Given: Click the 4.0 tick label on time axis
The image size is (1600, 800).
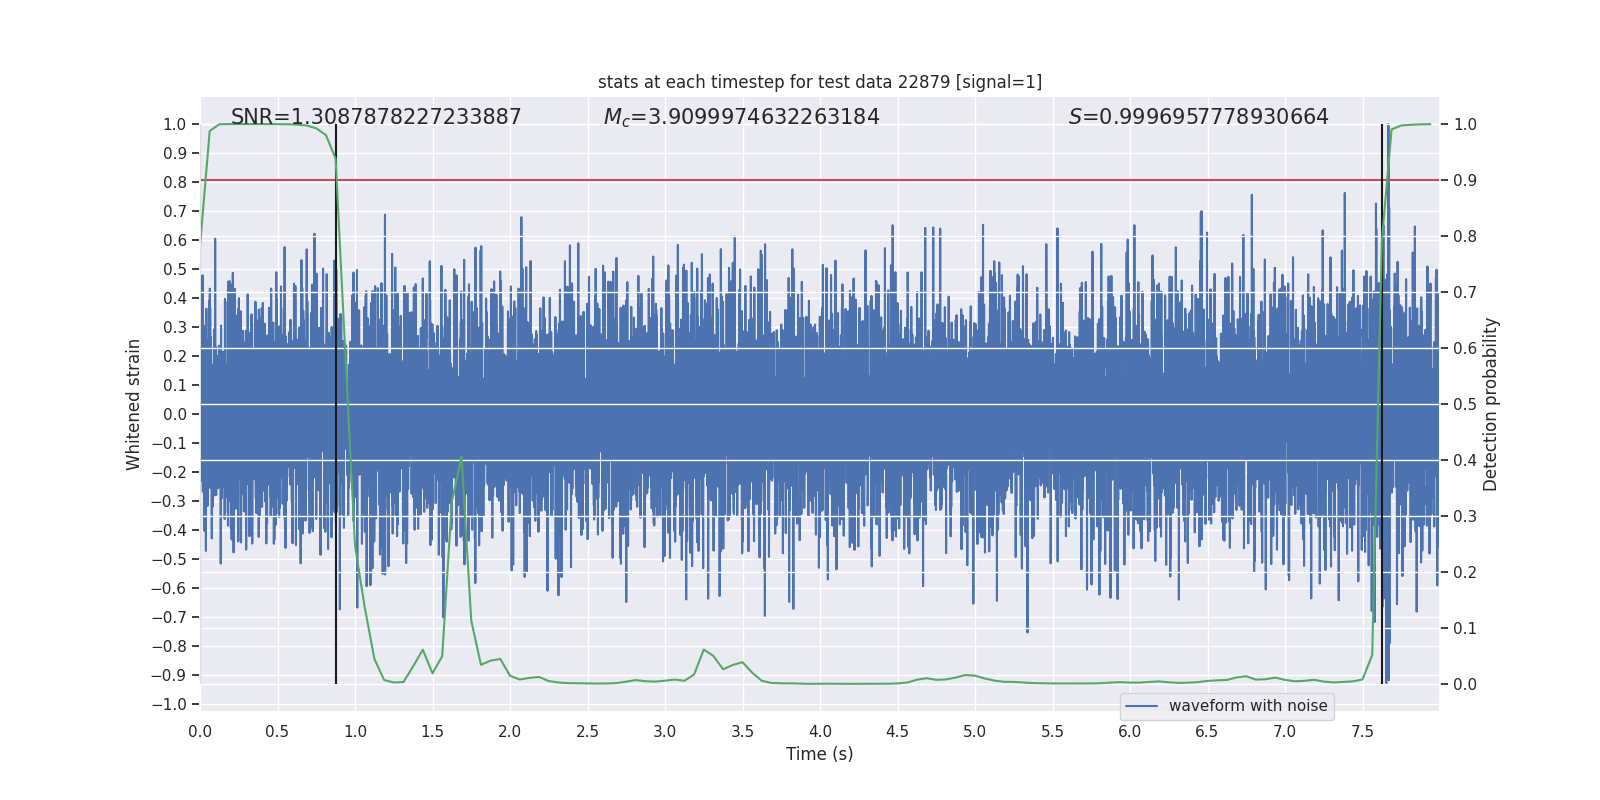Looking at the screenshot, I should [819, 731].
